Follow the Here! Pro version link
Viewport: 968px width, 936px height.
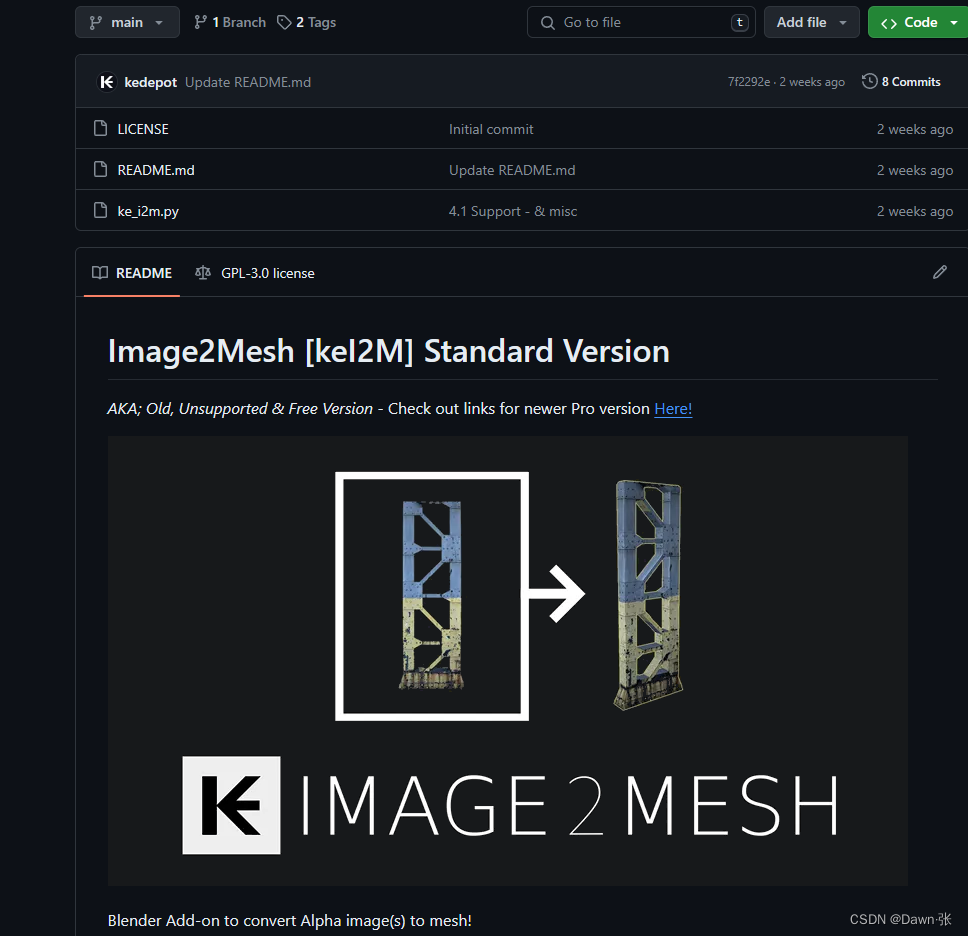(673, 409)
